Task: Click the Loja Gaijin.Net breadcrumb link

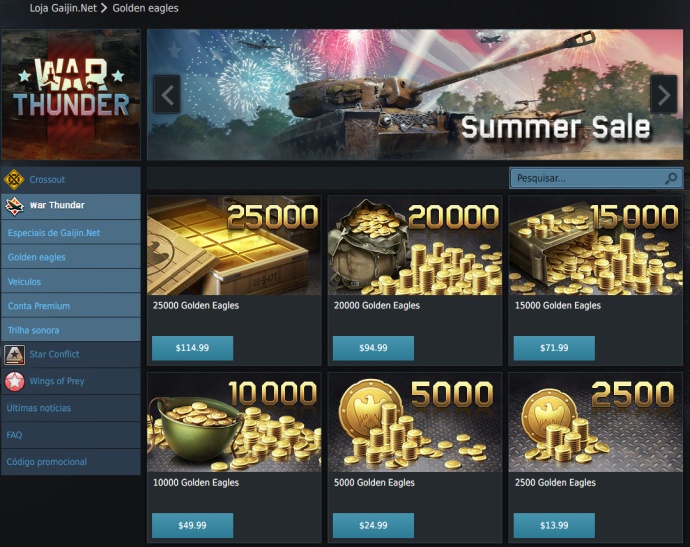Action: click(x=63, y=8)
